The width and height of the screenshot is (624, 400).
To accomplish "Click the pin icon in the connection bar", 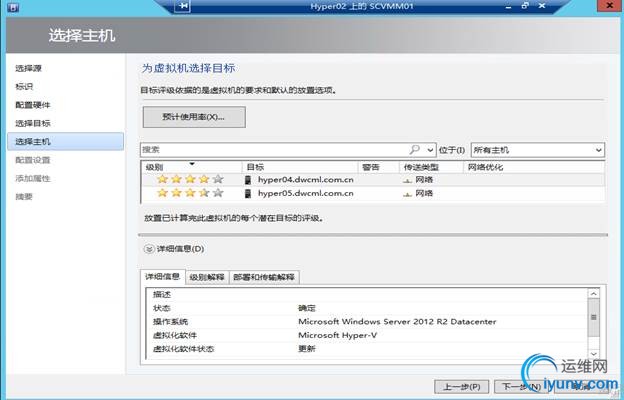I will click(x=183, y=6).
